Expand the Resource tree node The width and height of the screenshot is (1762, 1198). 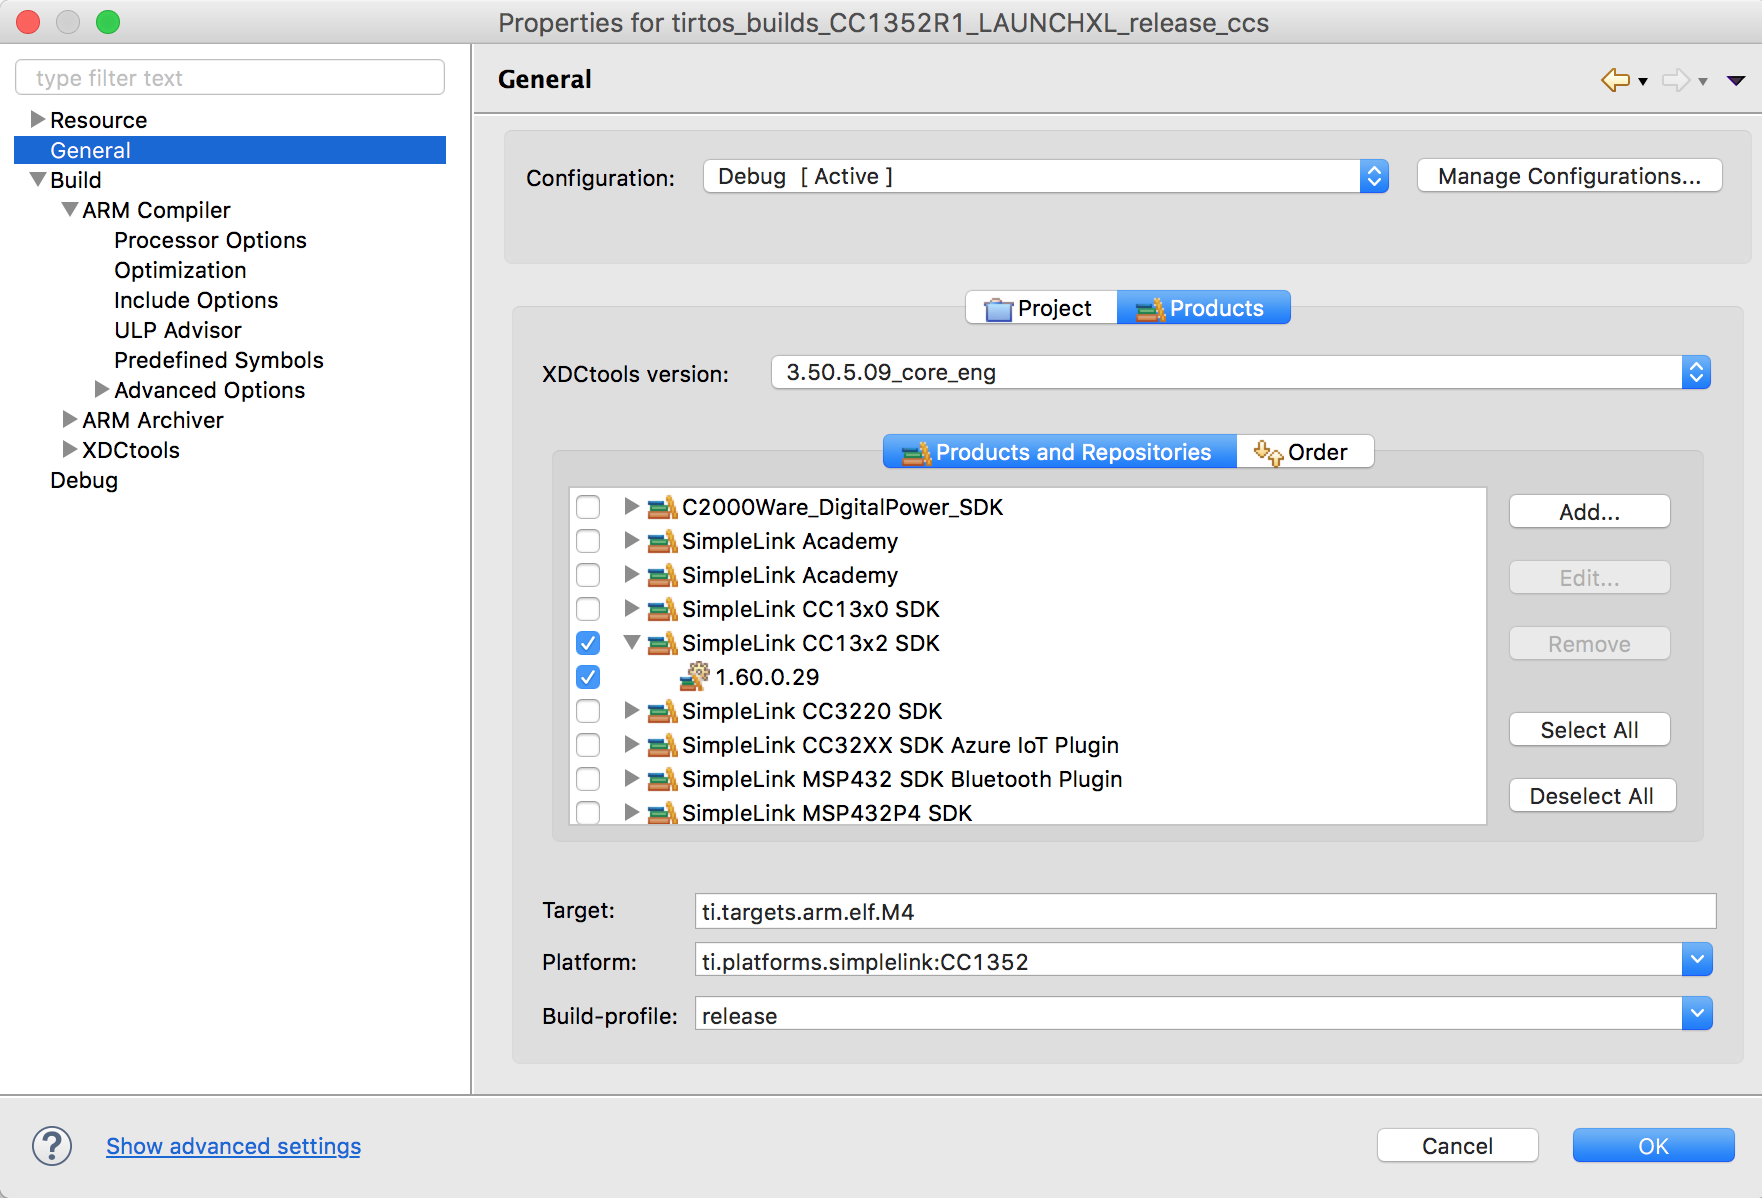point(38,119)
